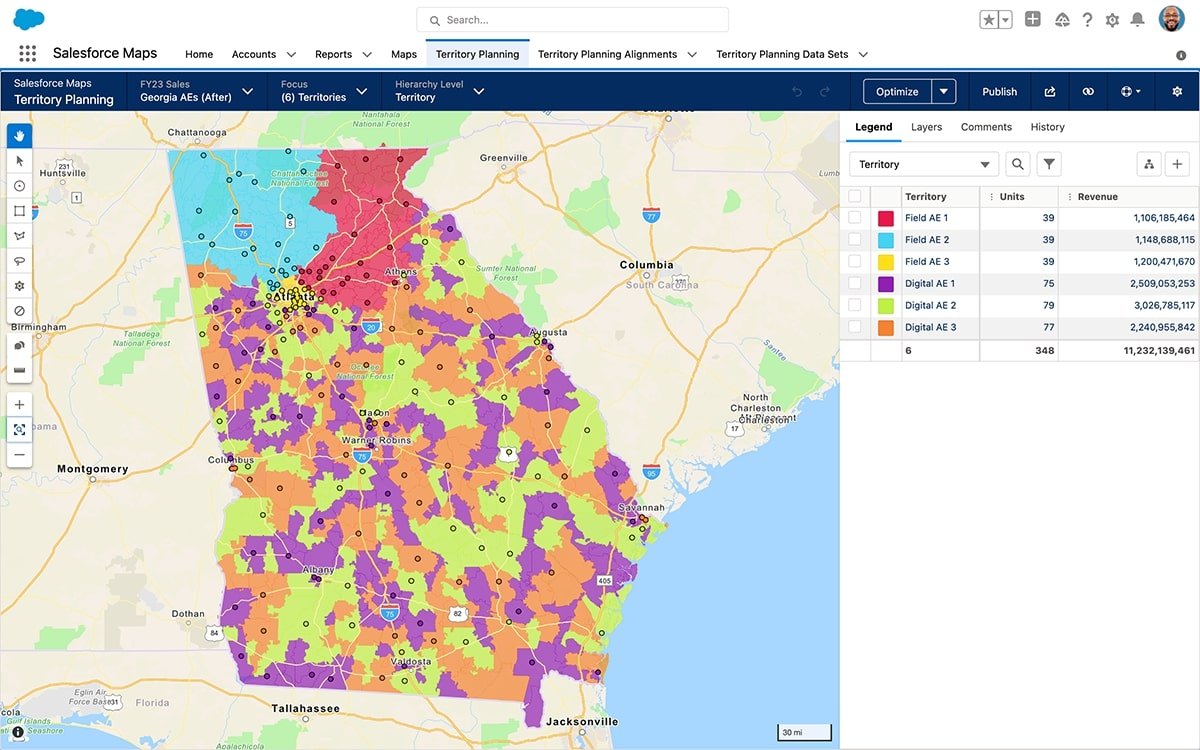Check the Field AE 1 row checkbox
1200x750 pixels.
tap(856, 217)
